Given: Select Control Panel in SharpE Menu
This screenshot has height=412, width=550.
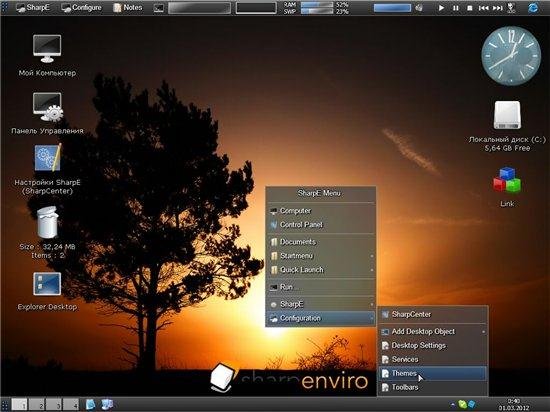Looking at the screenshot, I should click(x=321, y=225).
